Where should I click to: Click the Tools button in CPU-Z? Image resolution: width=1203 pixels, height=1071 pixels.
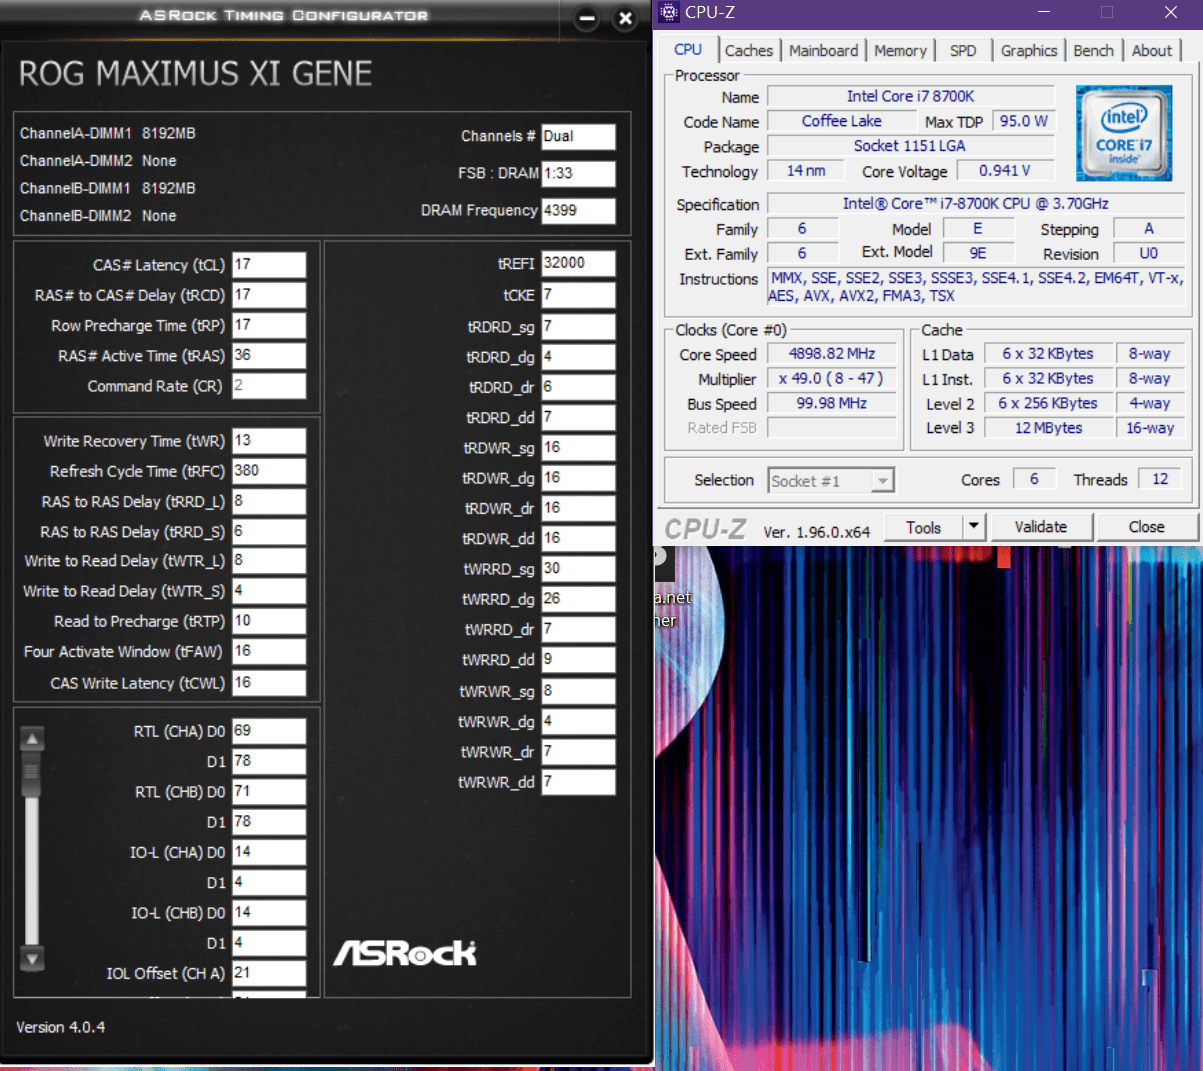point(924,527)
